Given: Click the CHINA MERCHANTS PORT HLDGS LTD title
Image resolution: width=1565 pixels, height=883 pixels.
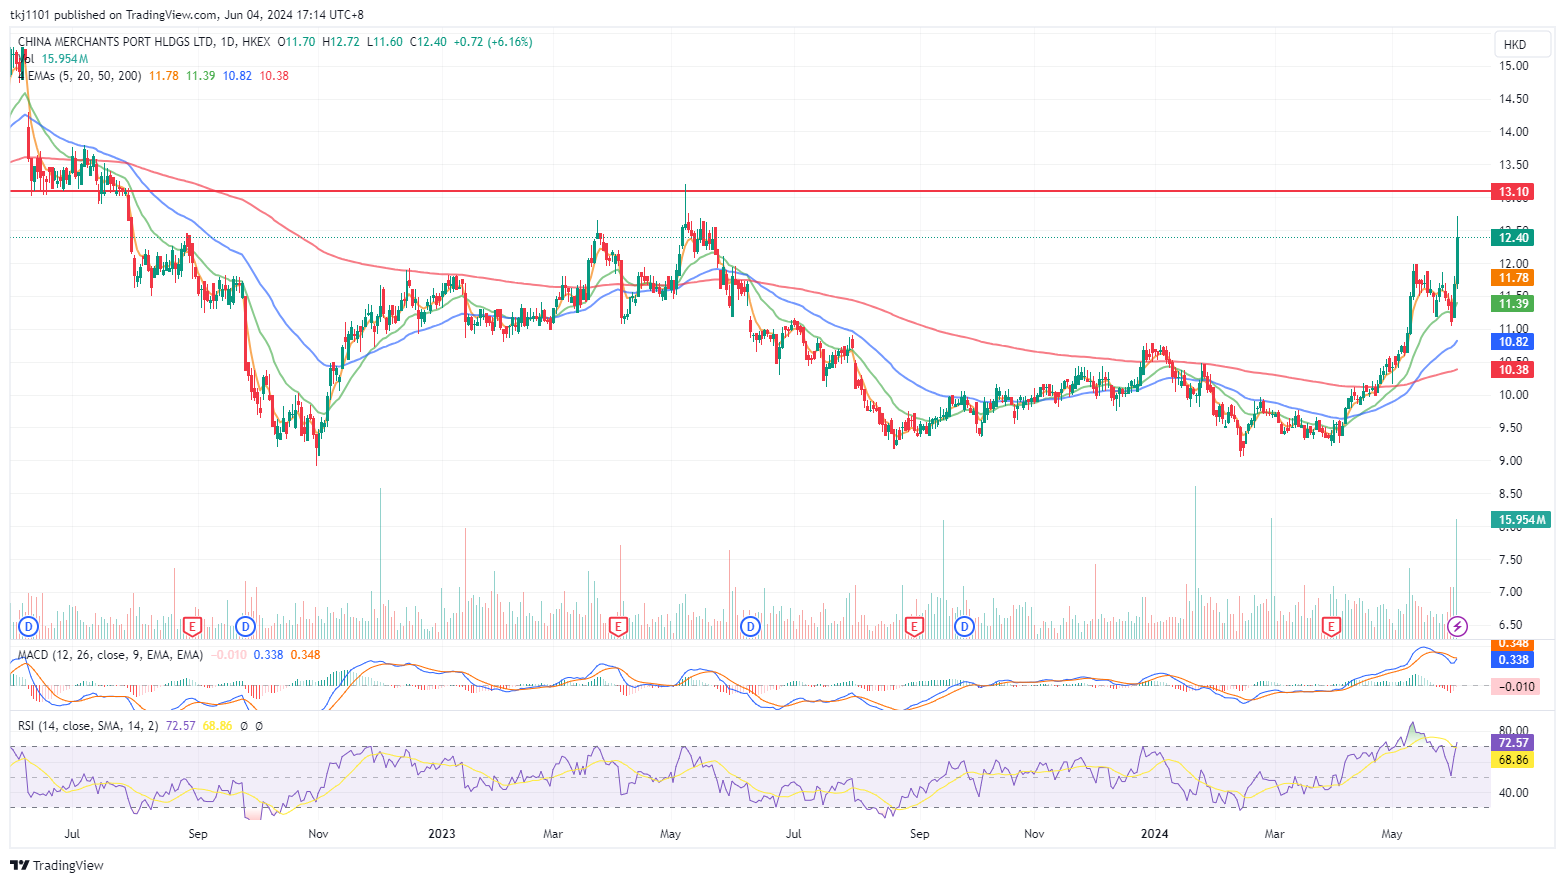Looking at the screenshot, I should point(116,42).
